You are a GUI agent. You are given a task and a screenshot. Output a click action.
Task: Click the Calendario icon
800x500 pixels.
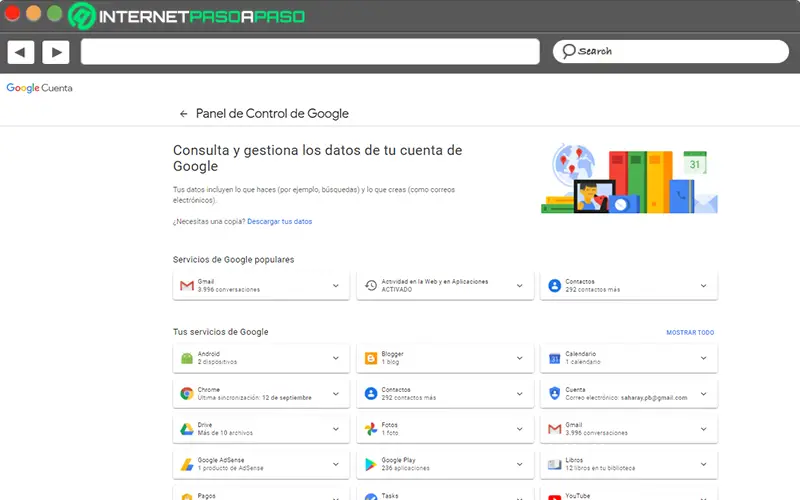554,358
